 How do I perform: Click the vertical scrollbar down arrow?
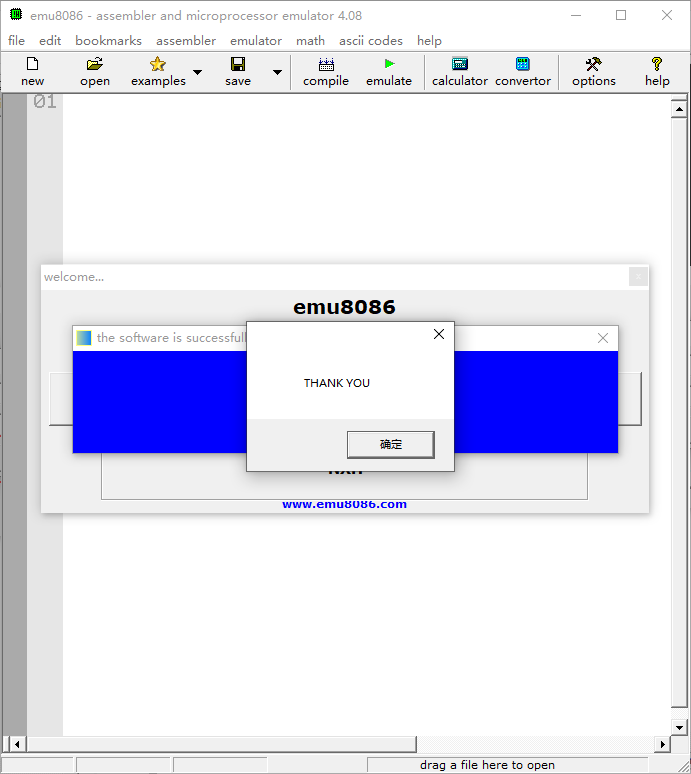[x=679, y=727]
